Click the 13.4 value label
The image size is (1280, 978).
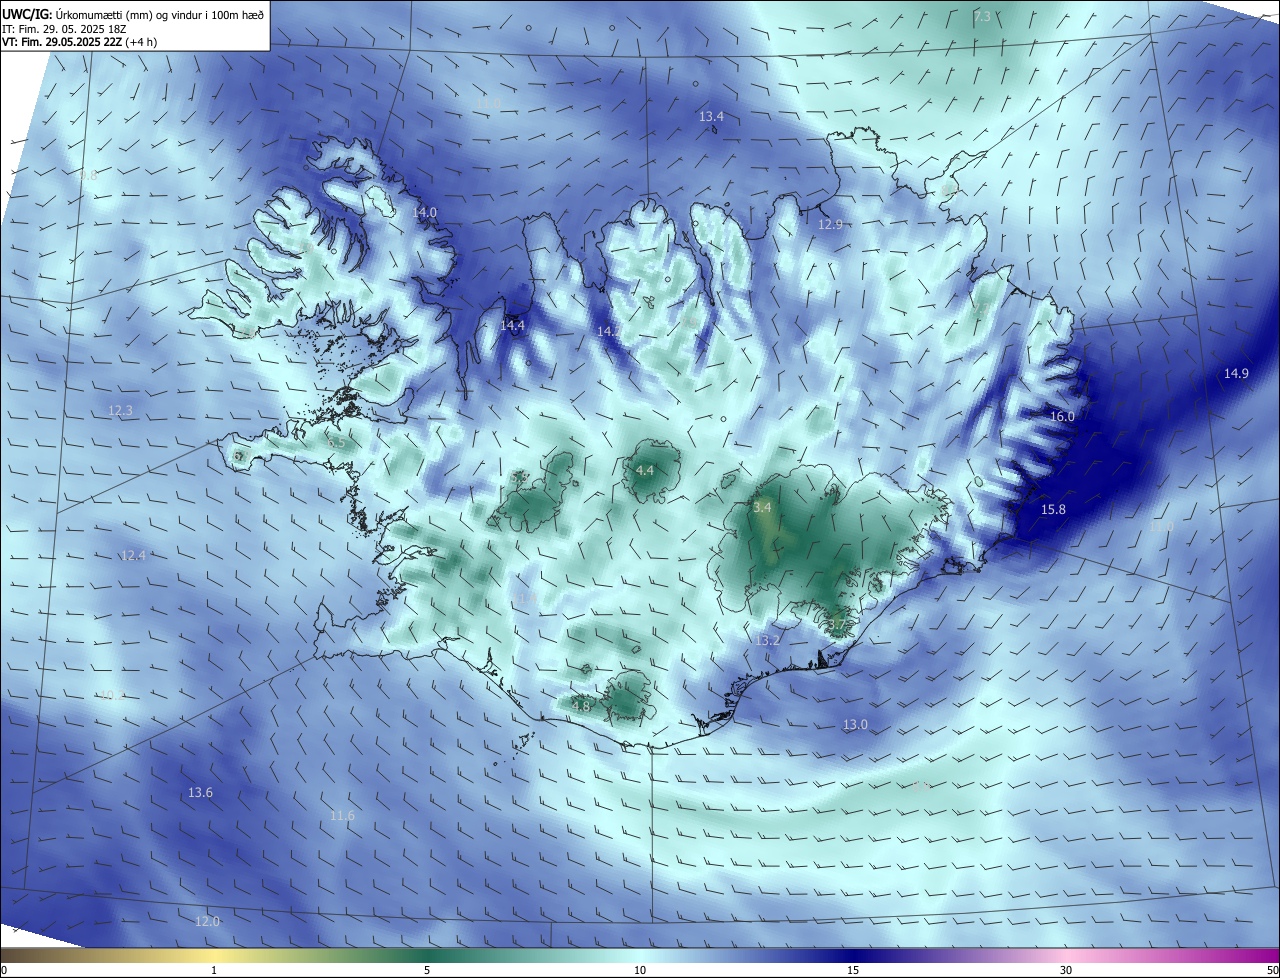(711, 117)
